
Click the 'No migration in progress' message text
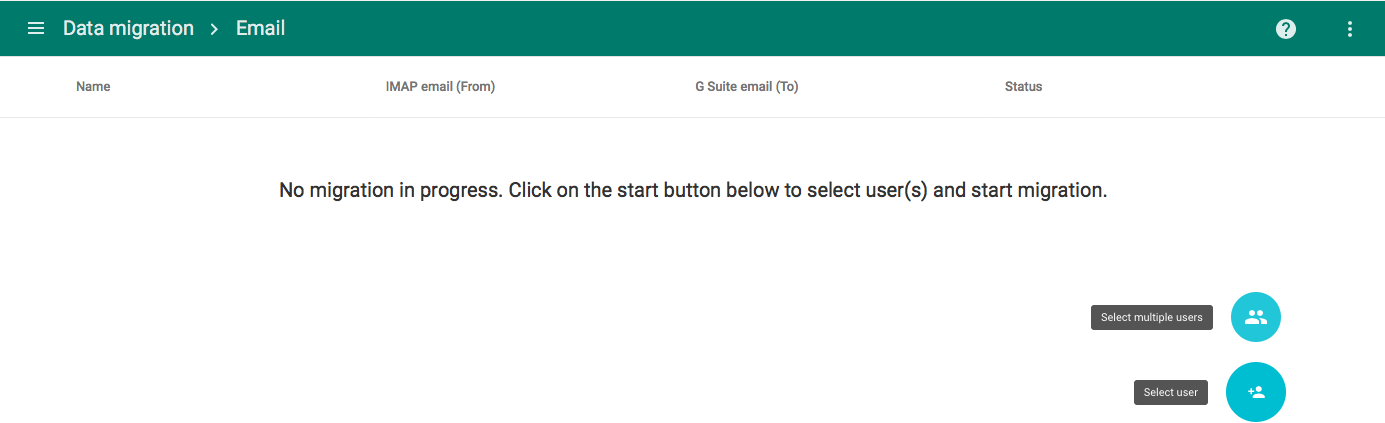(693, 190)
